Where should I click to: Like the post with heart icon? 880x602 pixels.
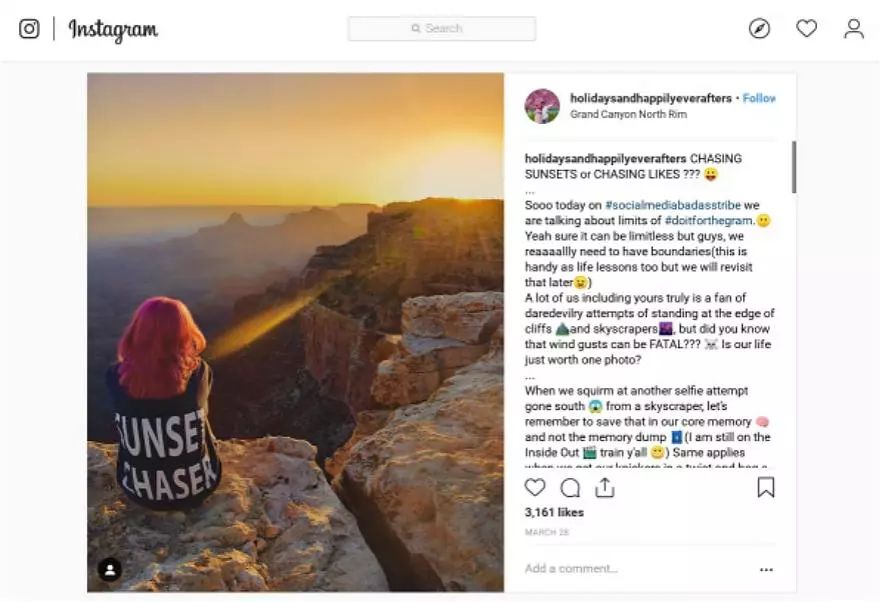point(535,487)
